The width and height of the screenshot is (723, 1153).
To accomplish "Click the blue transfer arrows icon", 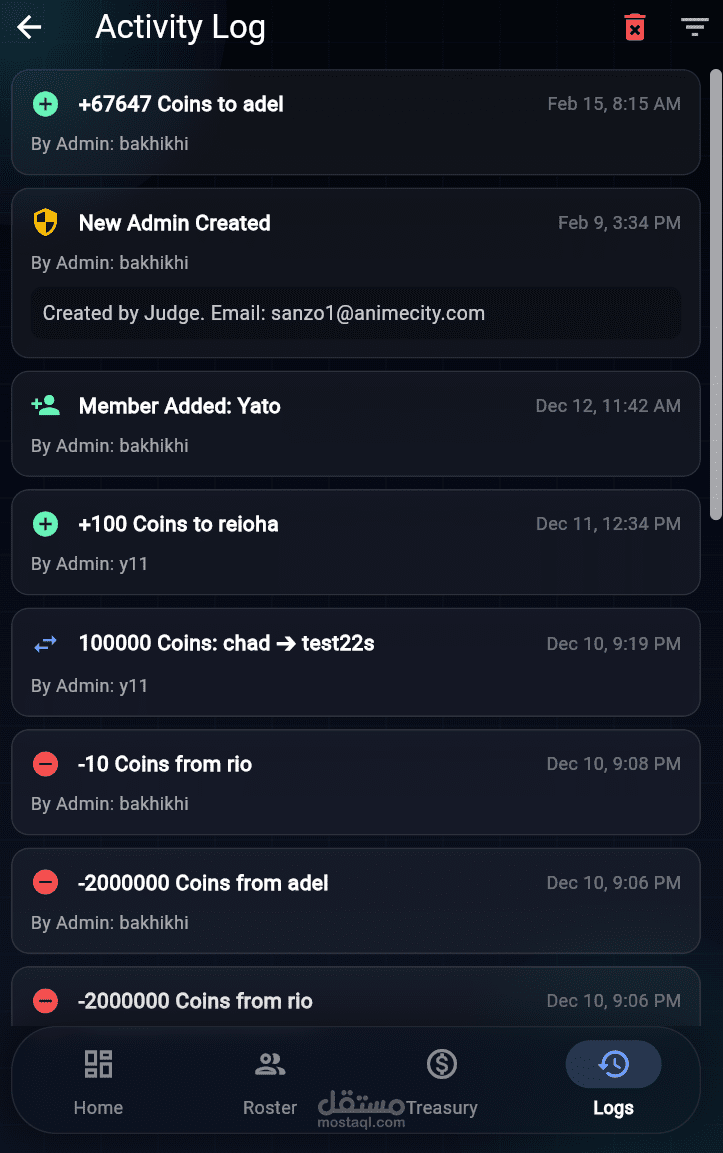I will point(45,644).
